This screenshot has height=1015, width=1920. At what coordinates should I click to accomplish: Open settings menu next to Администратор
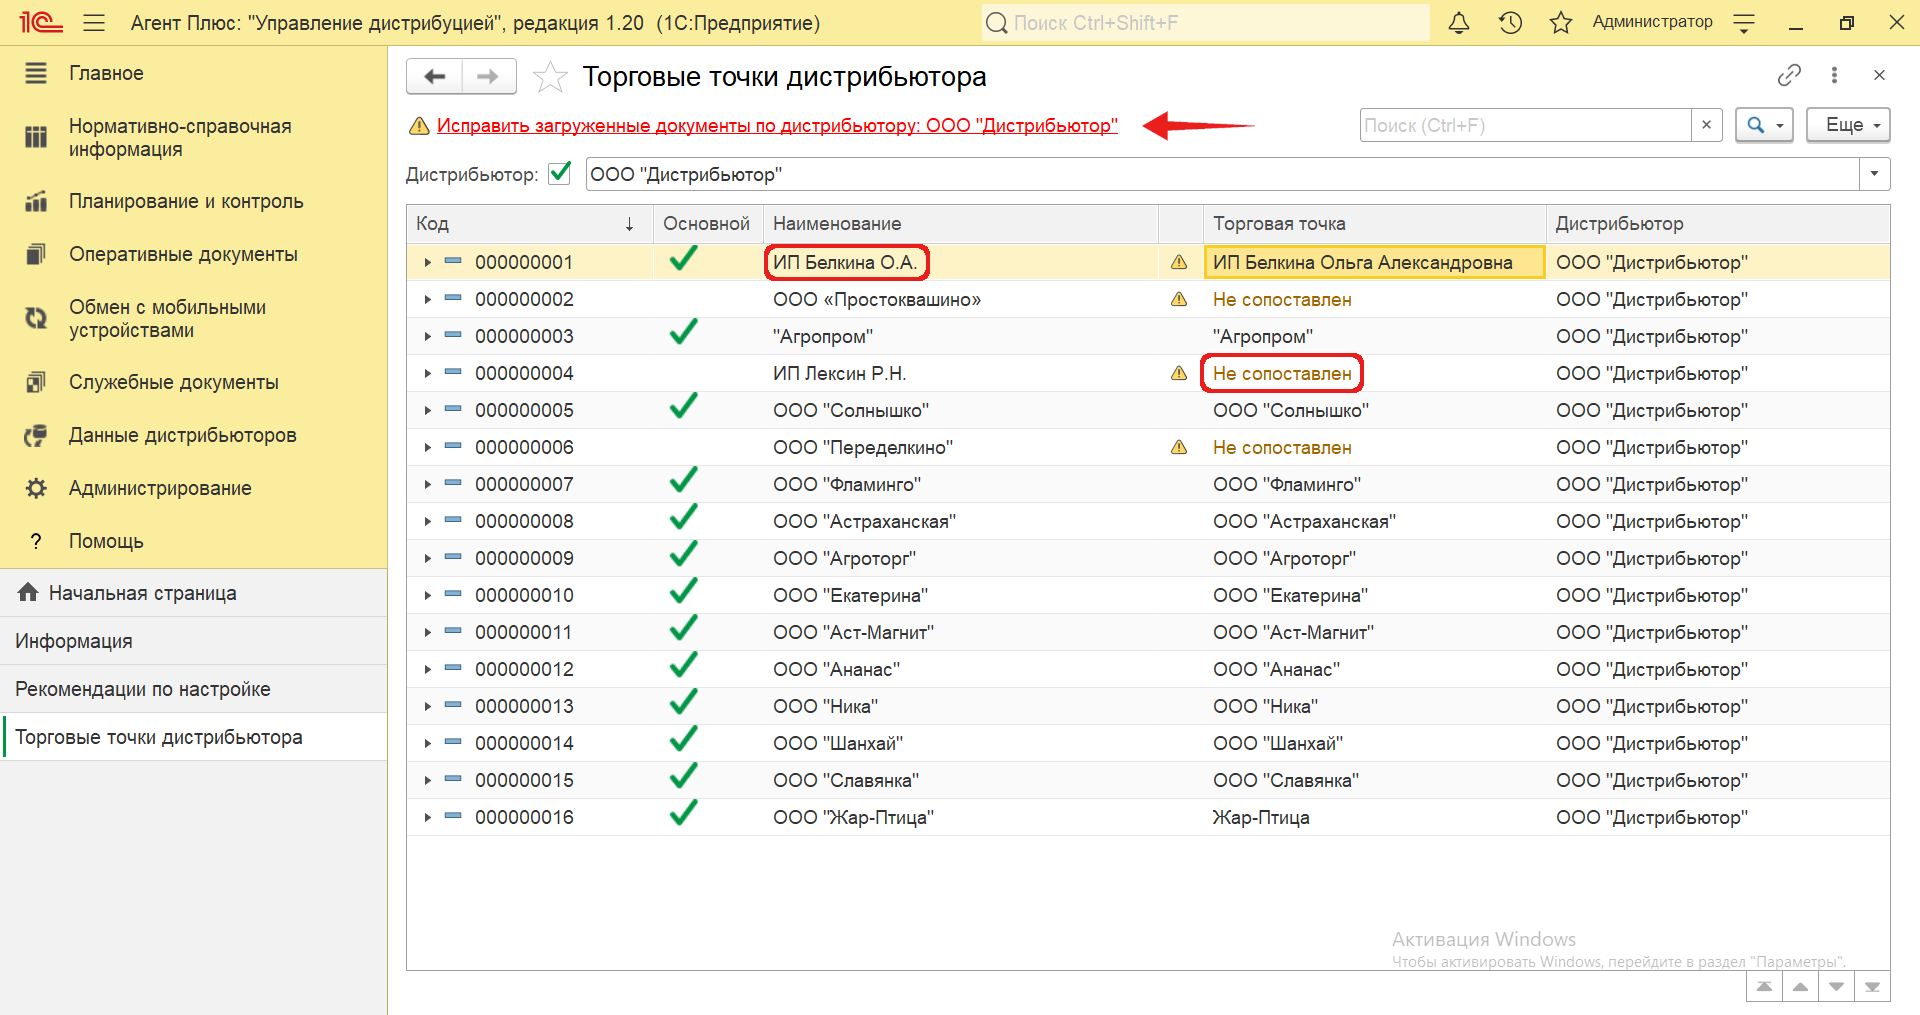coord(1744,23)
